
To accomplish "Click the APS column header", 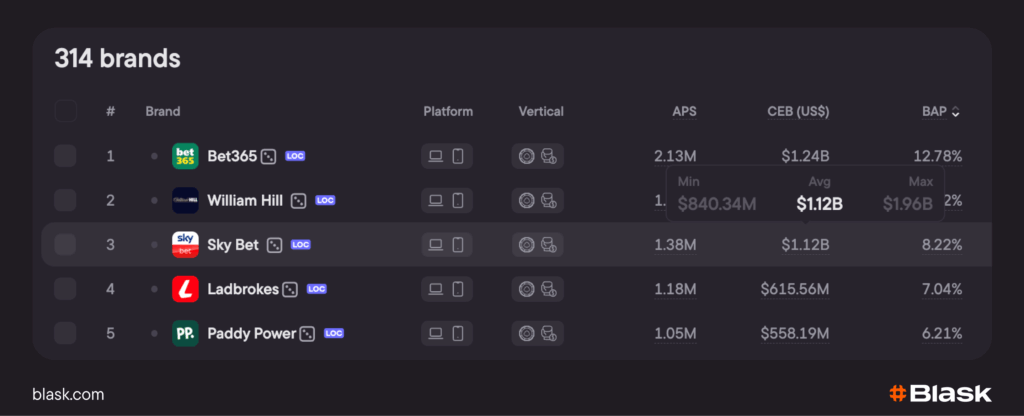I will pyautogui.click(x=684, y=111).
